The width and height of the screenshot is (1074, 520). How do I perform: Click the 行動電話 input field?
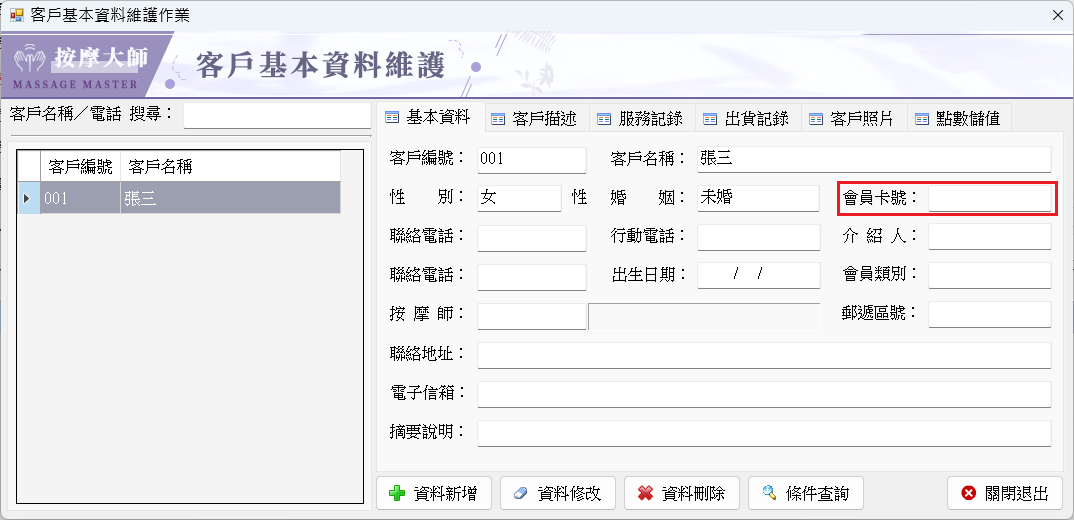[758, 237]
